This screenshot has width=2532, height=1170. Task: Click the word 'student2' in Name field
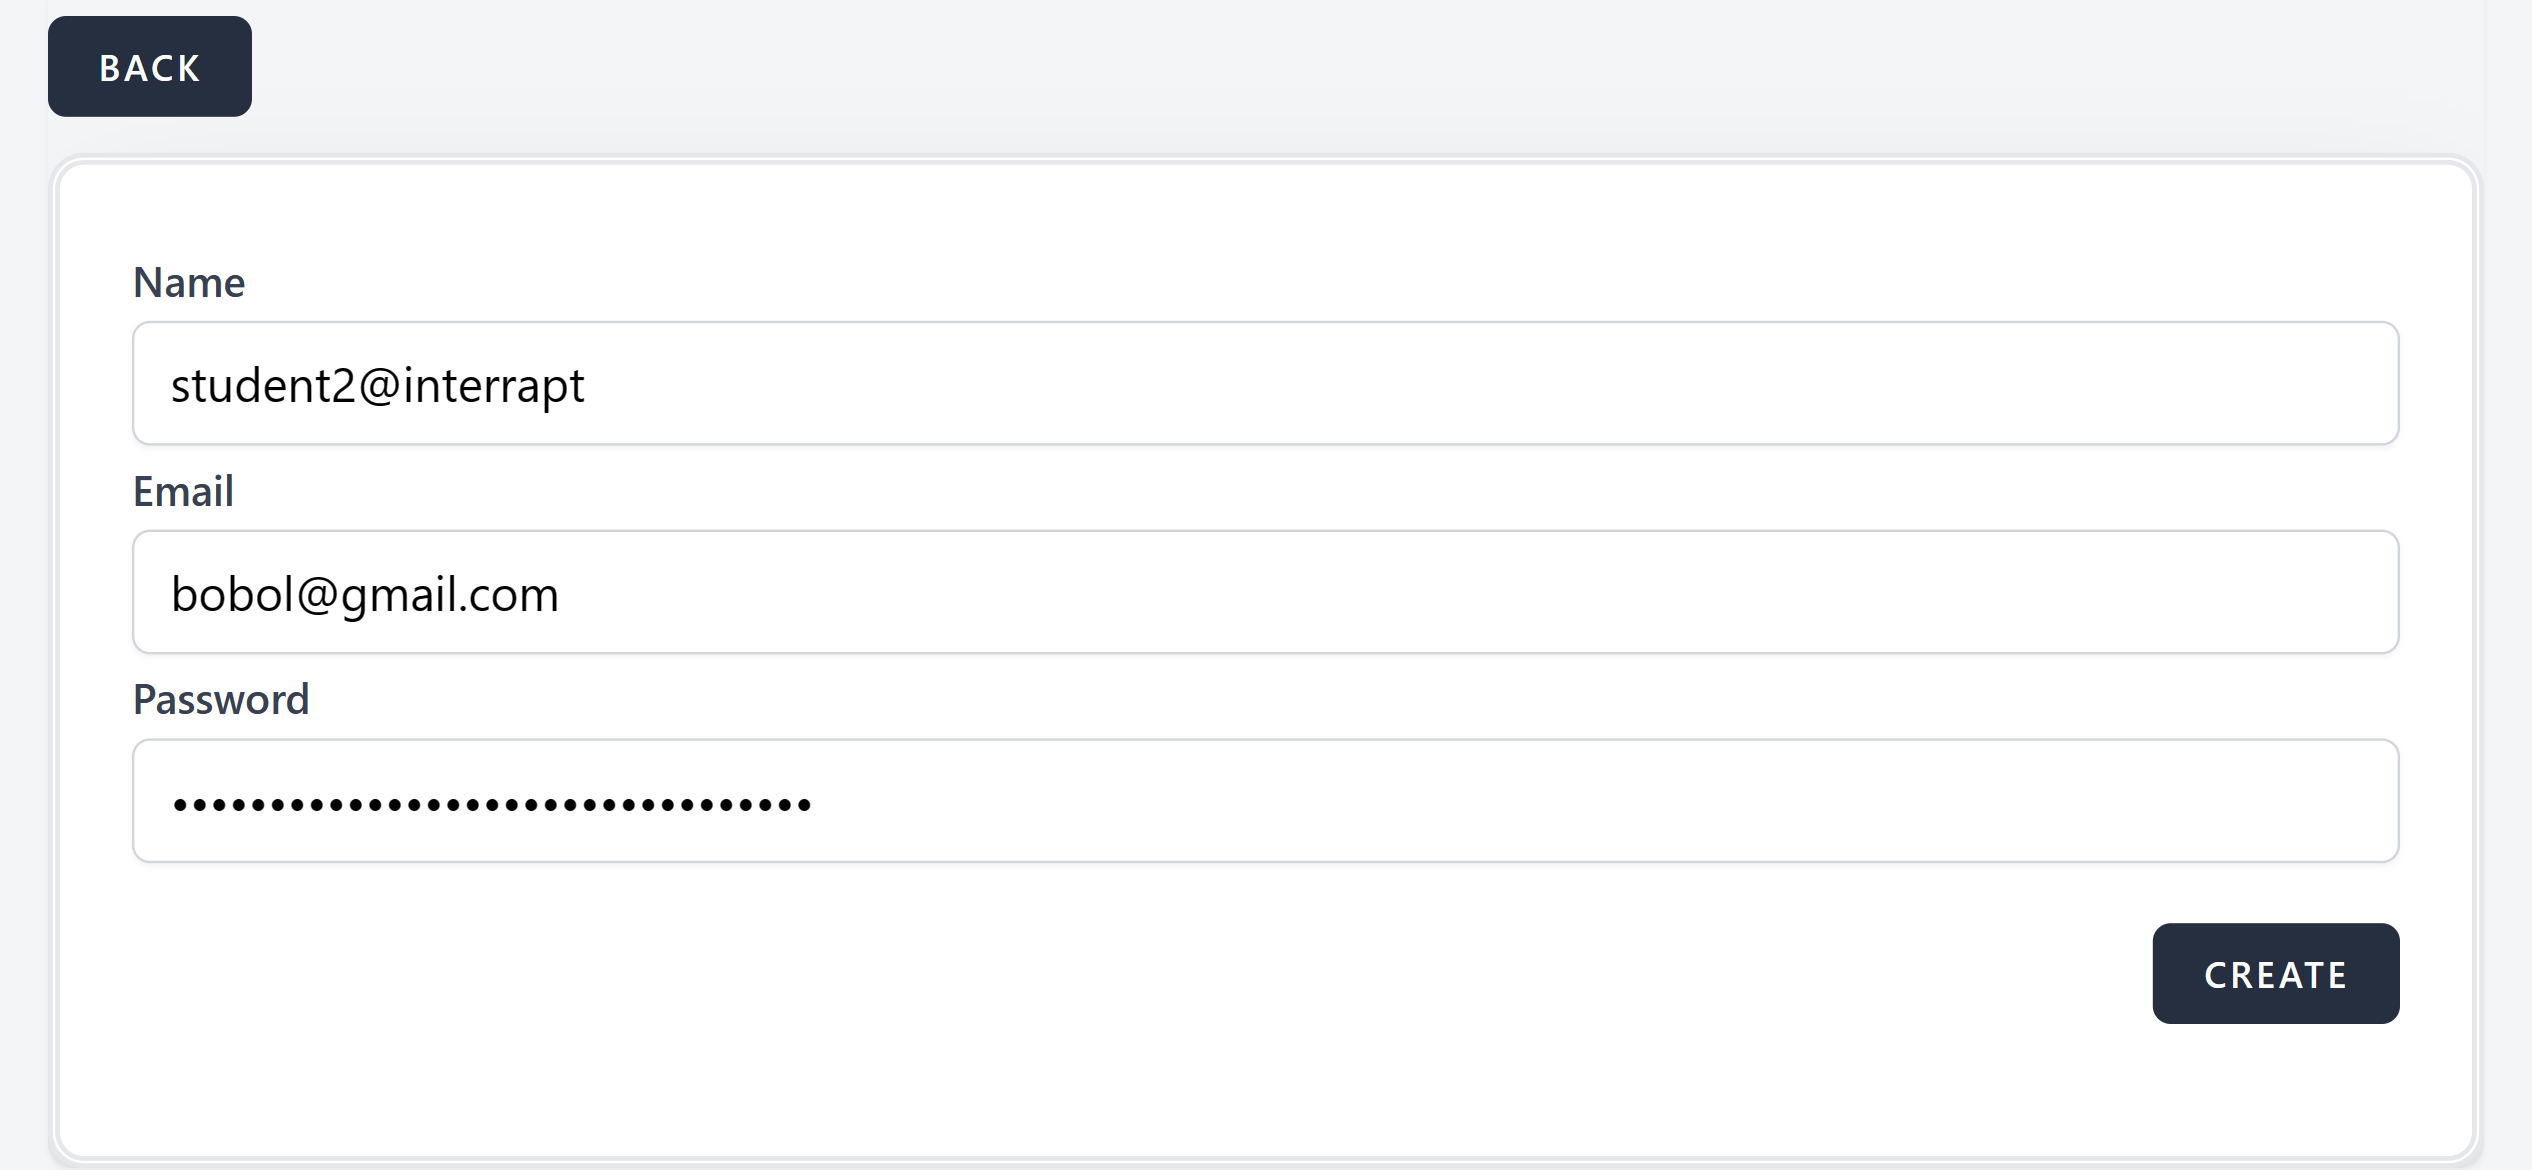[x=263, y=386]
